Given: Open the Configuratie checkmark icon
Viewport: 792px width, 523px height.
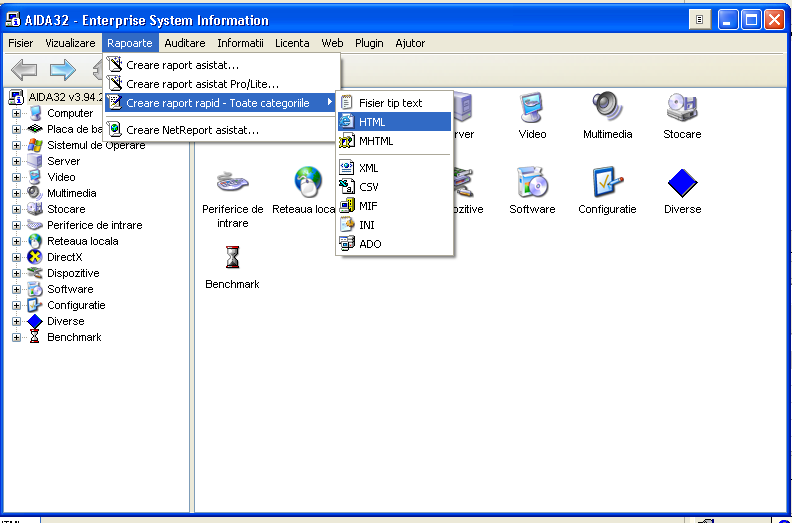Looking at the screenshot, I should coord(607,182).
